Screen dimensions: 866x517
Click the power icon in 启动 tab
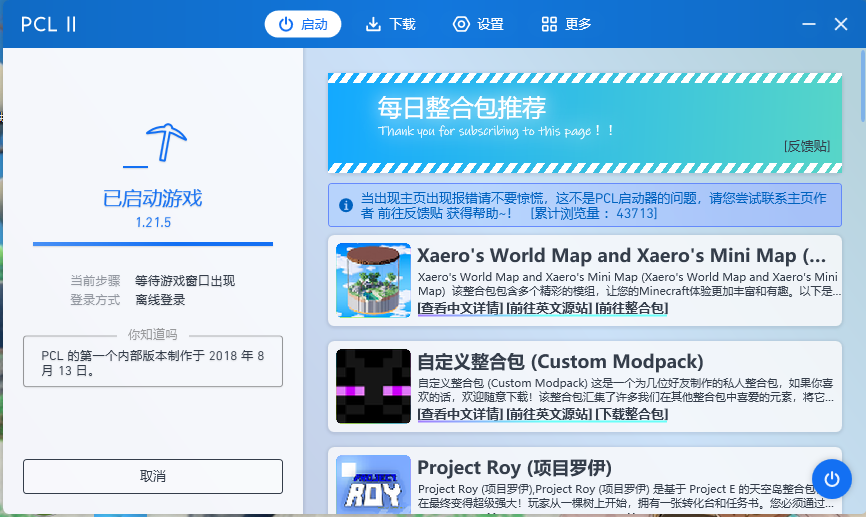(x=286, y=24)
